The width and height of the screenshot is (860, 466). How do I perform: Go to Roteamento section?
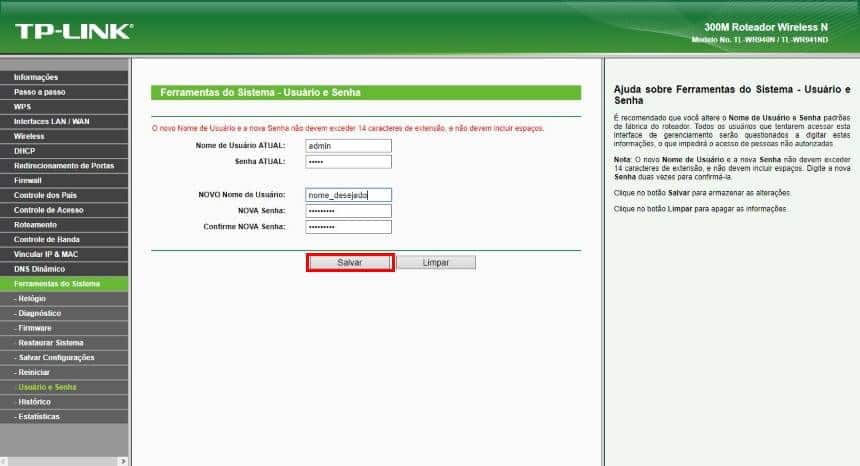(64, 225)
